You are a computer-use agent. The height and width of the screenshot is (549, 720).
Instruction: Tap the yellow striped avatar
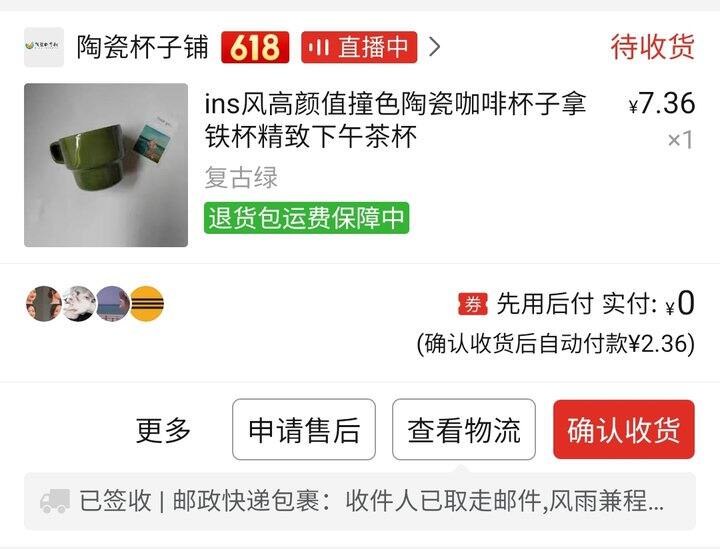coord(146,303)
